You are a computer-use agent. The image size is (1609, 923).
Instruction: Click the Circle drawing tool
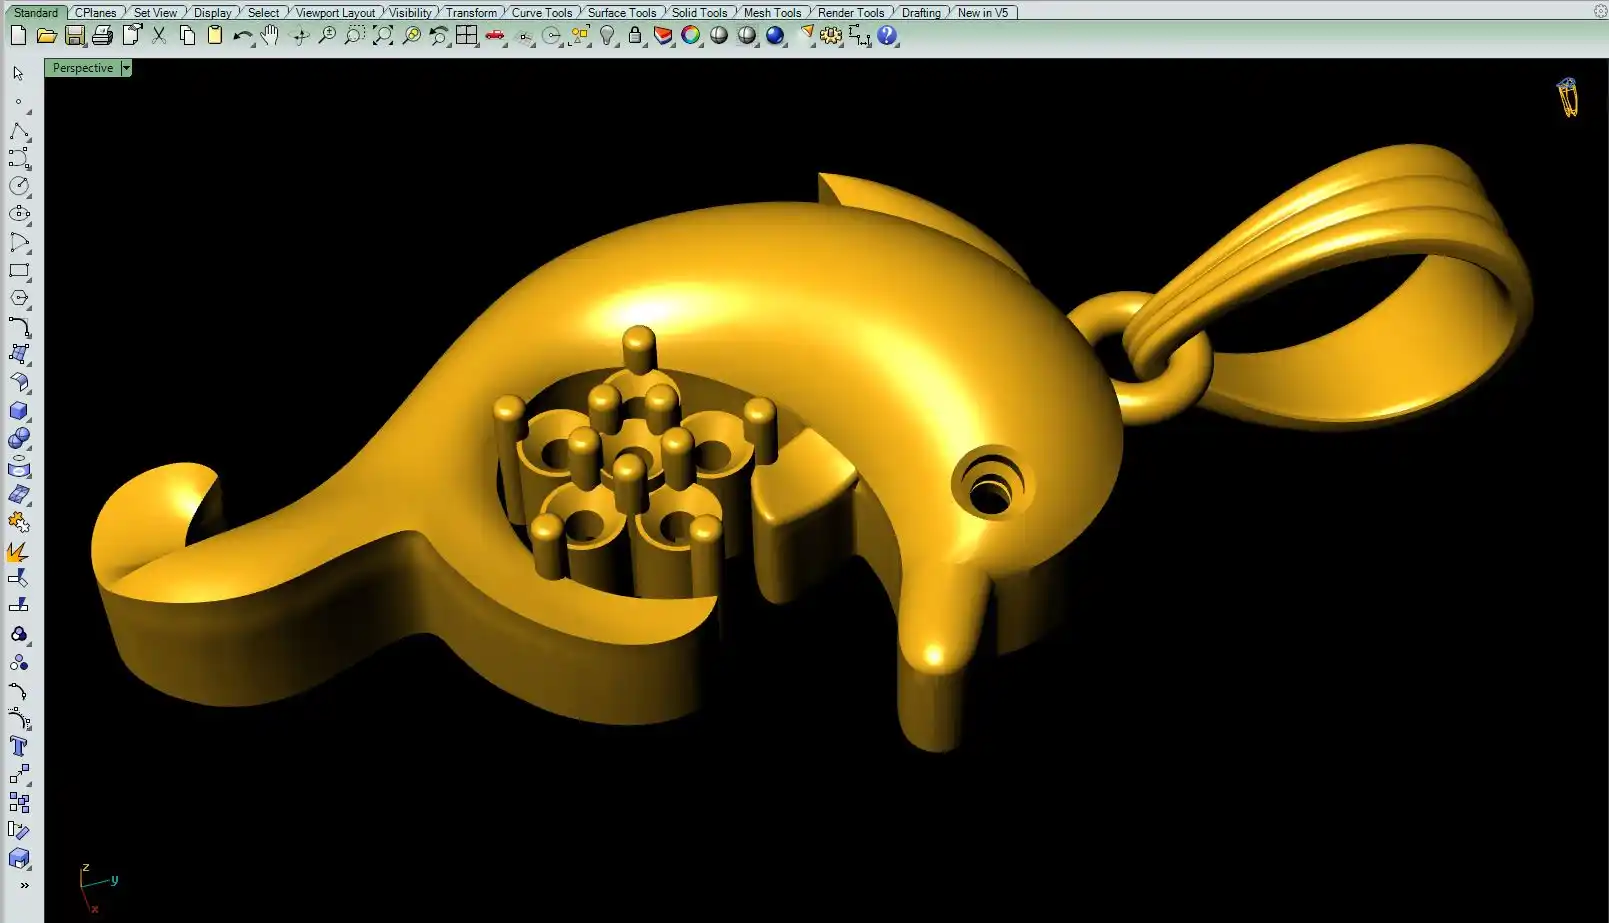pyautogui.click(x=18, y=186)
